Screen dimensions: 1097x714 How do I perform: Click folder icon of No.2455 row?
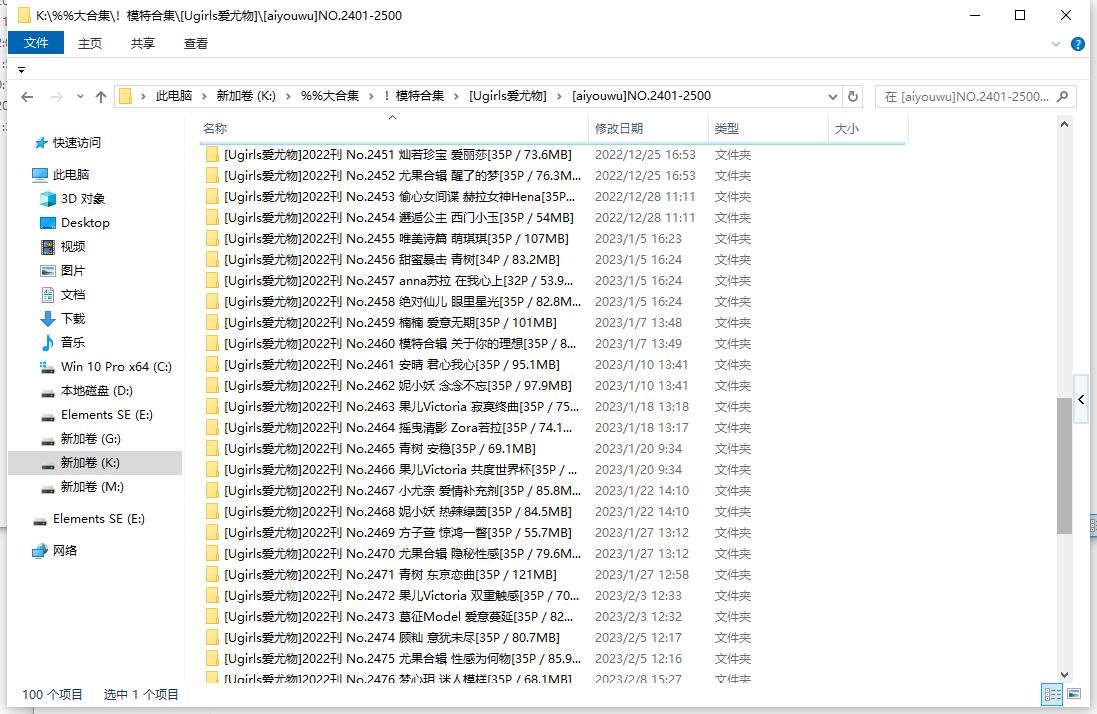click(x=212, y=238)
